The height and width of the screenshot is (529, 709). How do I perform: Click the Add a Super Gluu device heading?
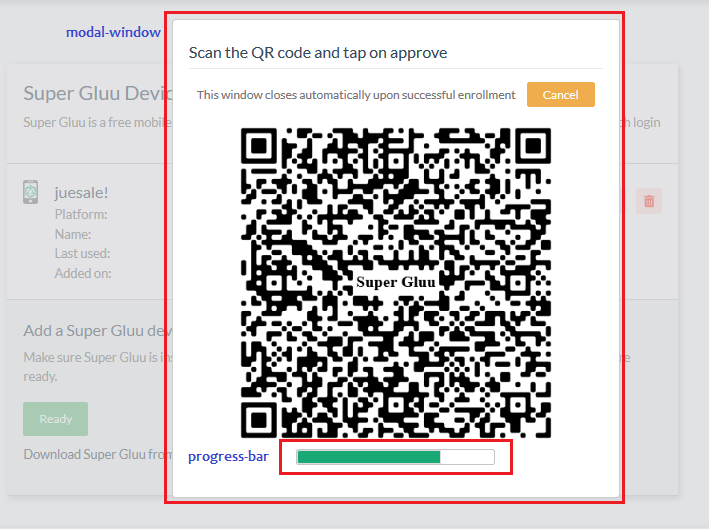(98, 331)
